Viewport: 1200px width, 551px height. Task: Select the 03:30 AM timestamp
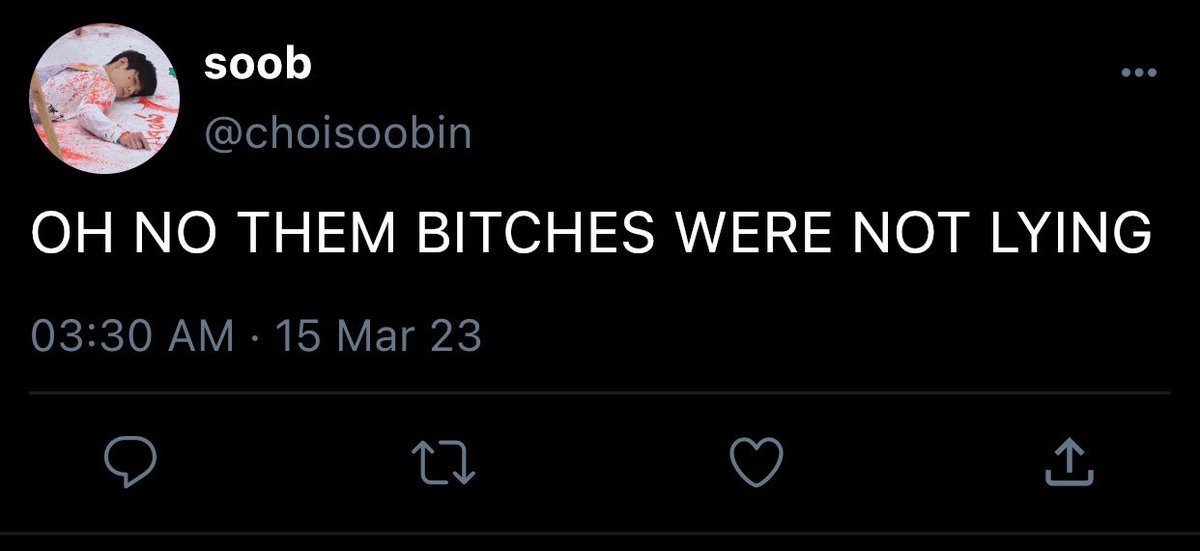(131, 336)
